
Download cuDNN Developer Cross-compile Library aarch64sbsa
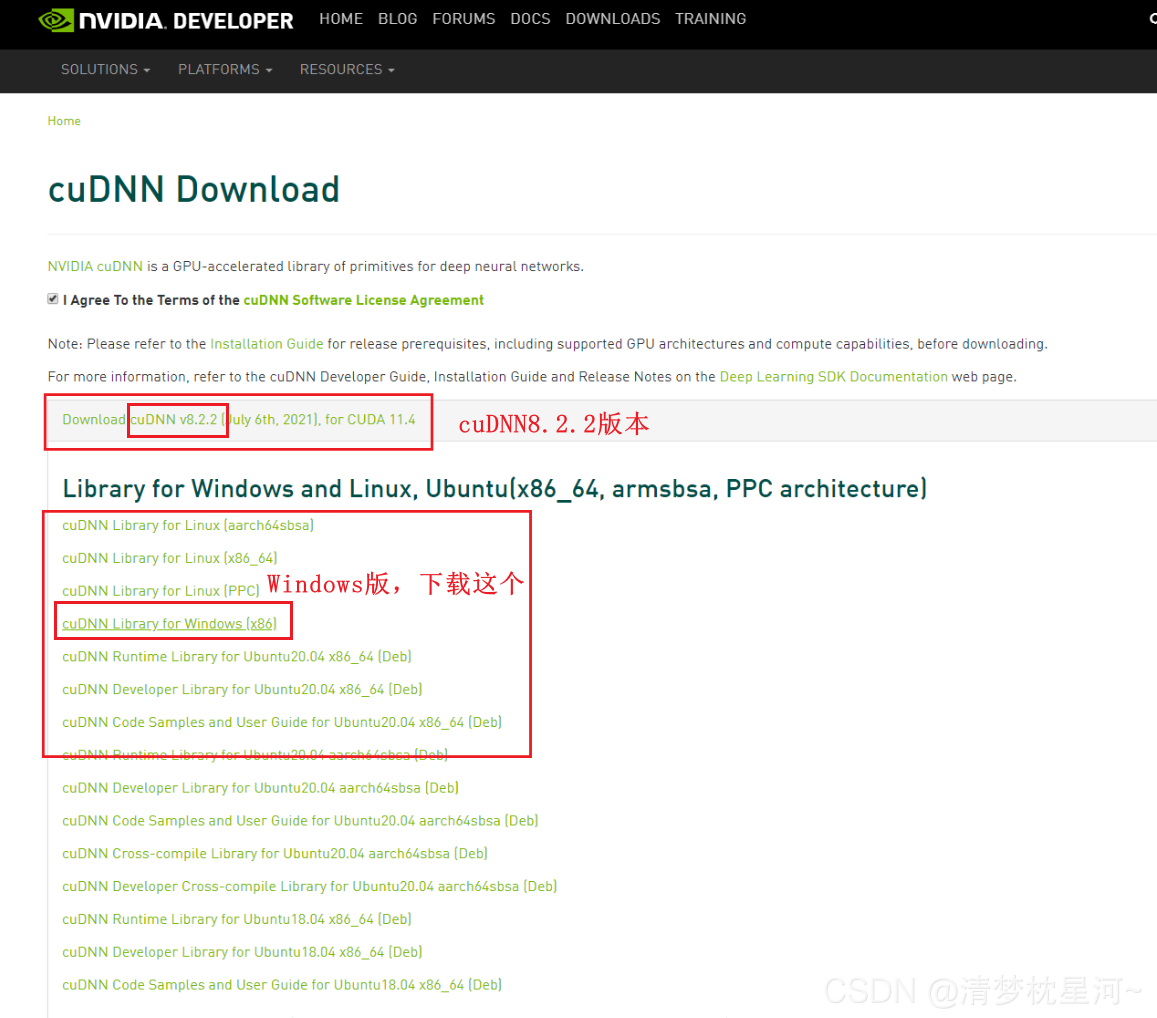coord(310,886)
